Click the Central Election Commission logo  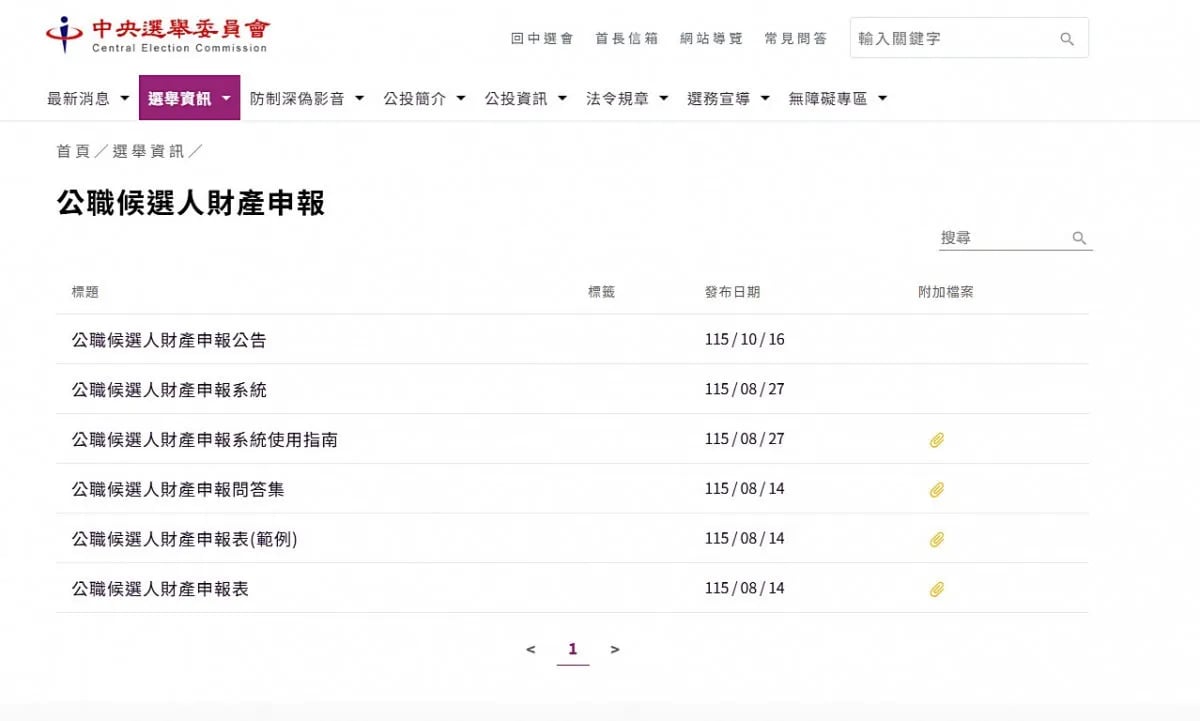pos(157,35)
